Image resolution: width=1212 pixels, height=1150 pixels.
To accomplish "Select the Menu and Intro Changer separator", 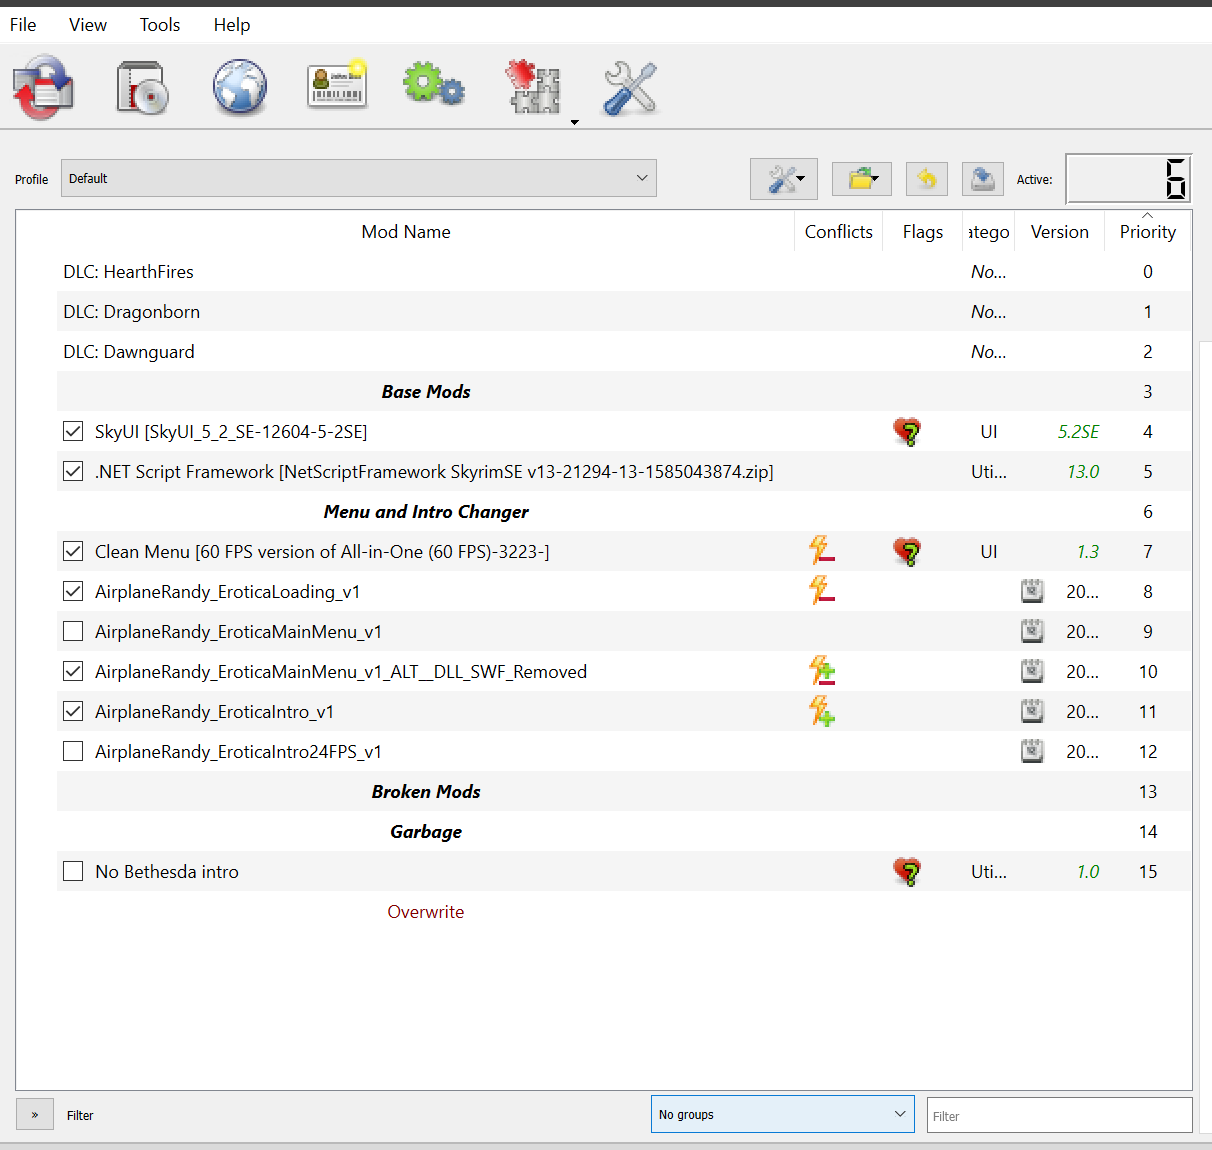I will (624, 511).
